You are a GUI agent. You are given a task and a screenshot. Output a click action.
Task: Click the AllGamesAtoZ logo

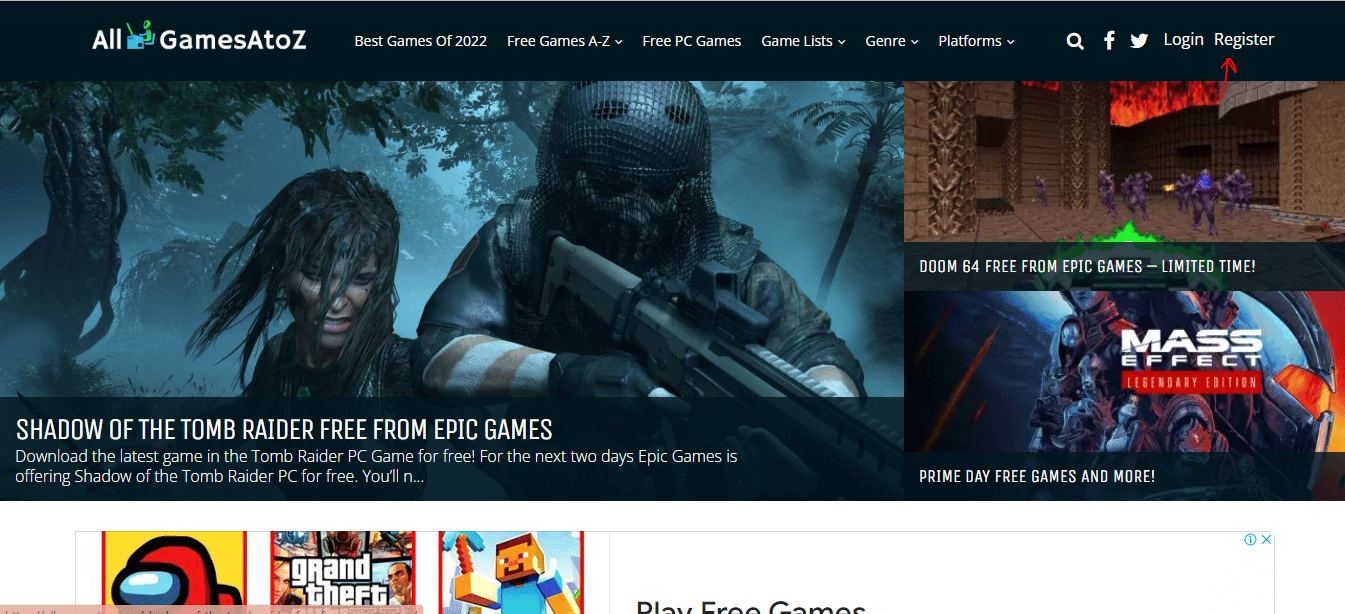[199, 38]
